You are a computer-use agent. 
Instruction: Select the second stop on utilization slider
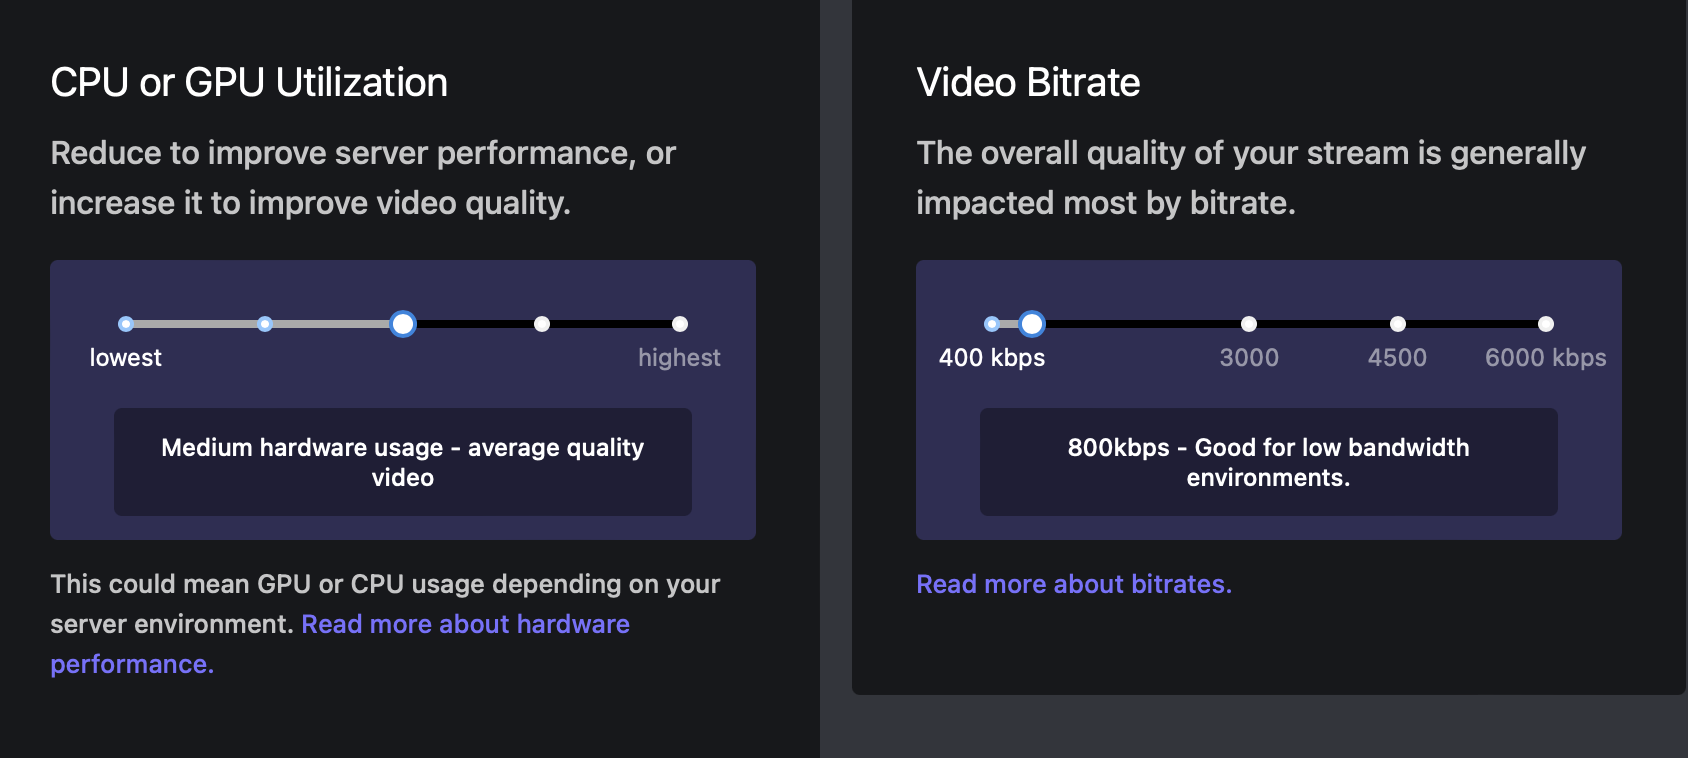point(264,324)
